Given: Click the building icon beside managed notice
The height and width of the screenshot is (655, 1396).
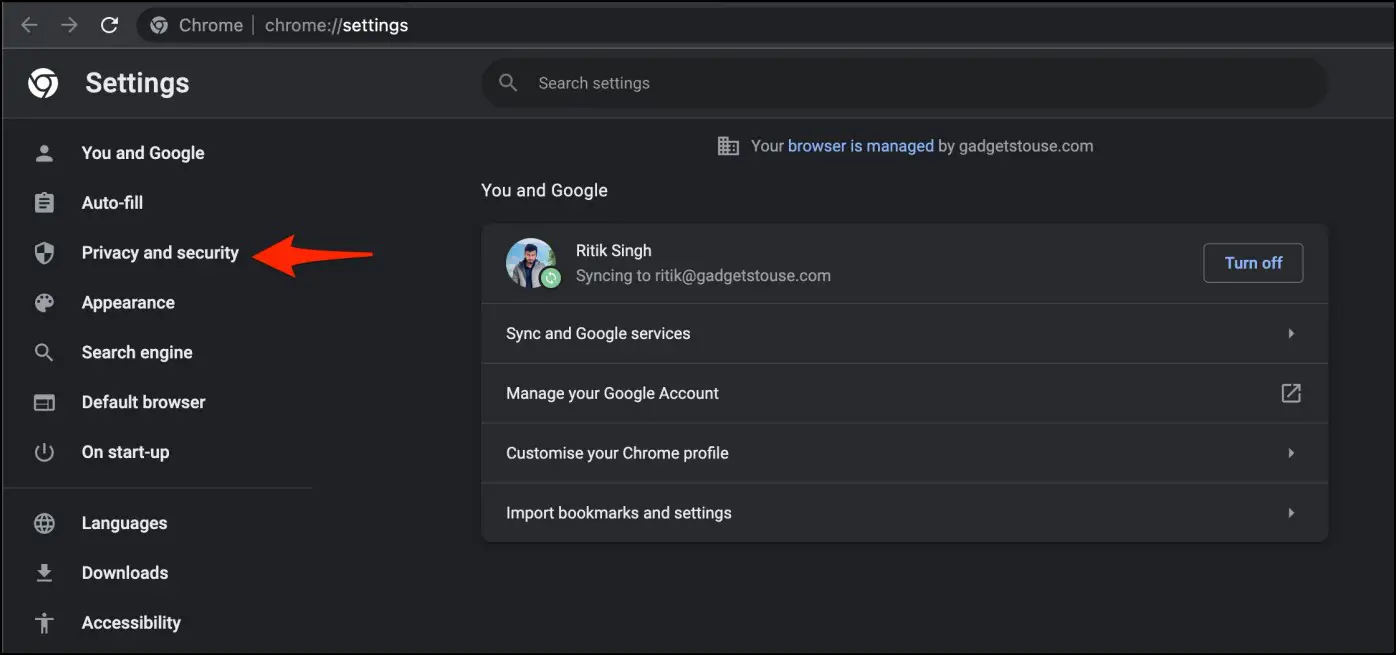Looking at the screenshot, I should 729,146.
